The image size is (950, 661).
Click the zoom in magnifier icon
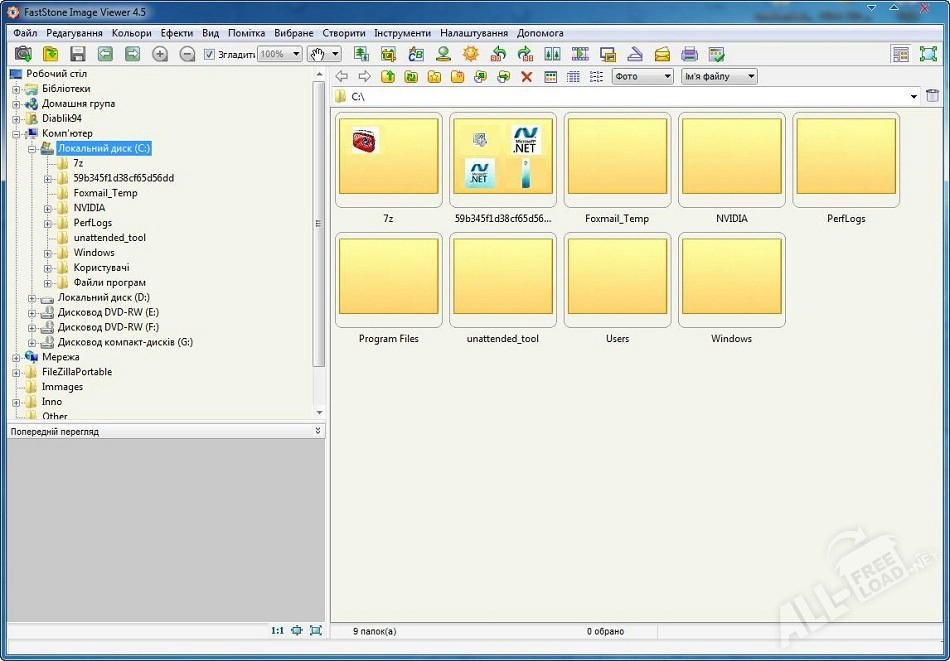tap(160, 54)
